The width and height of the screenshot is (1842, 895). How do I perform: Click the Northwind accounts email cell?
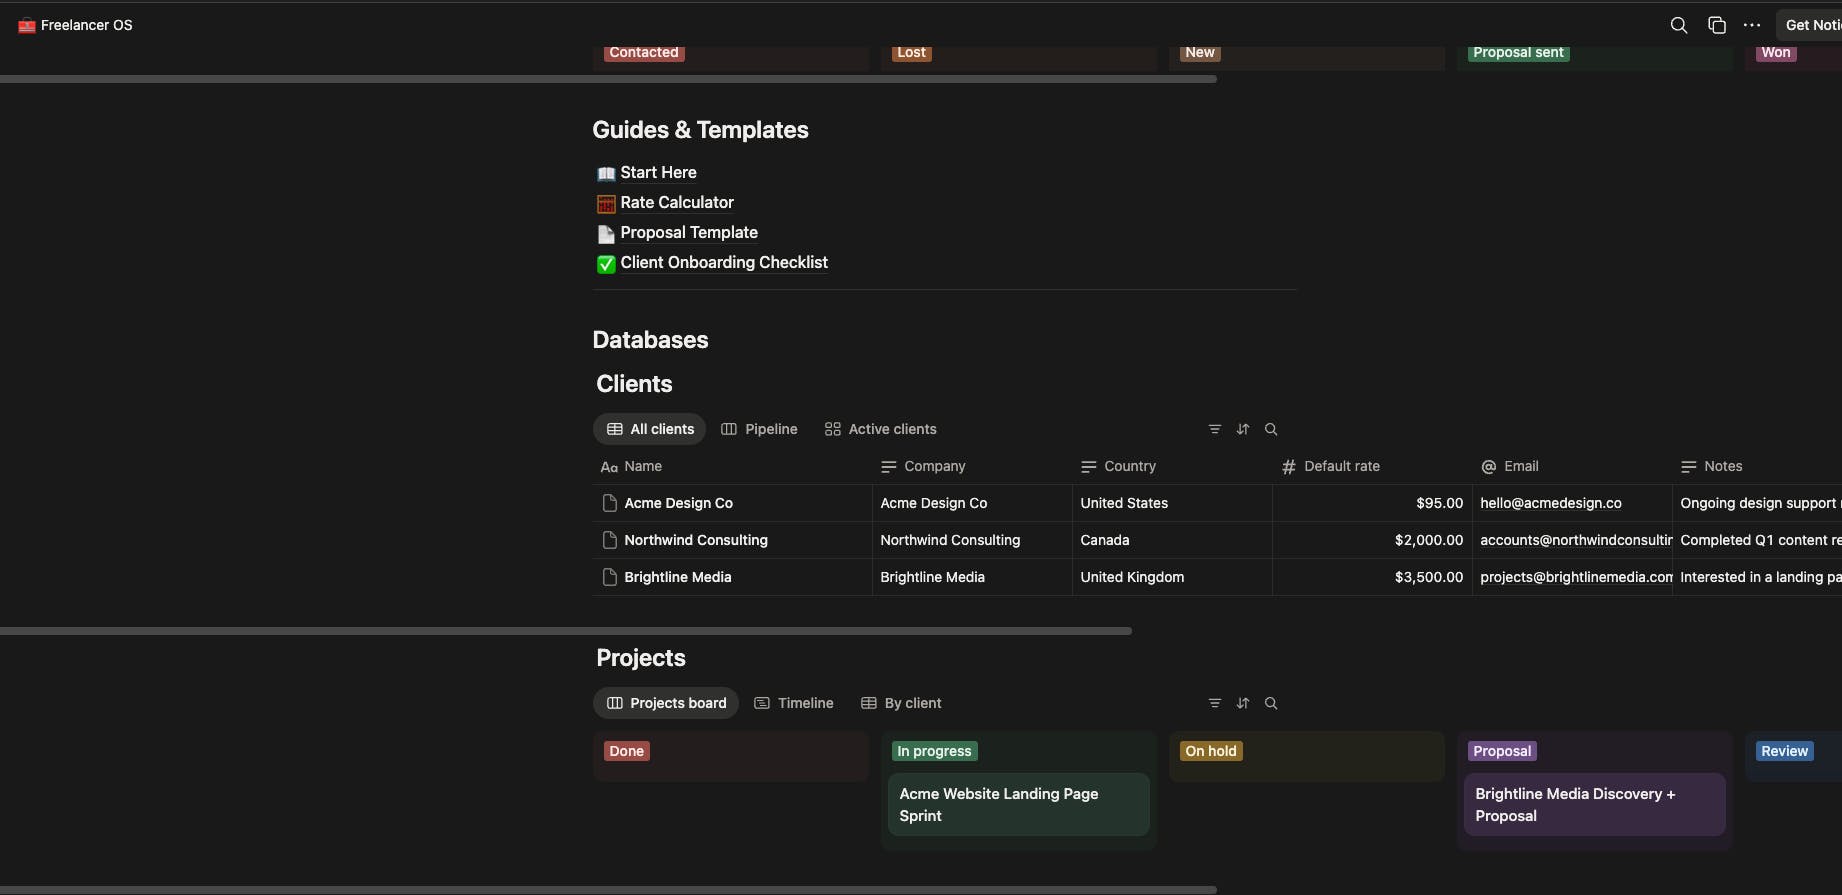(x=1572, y=540)
